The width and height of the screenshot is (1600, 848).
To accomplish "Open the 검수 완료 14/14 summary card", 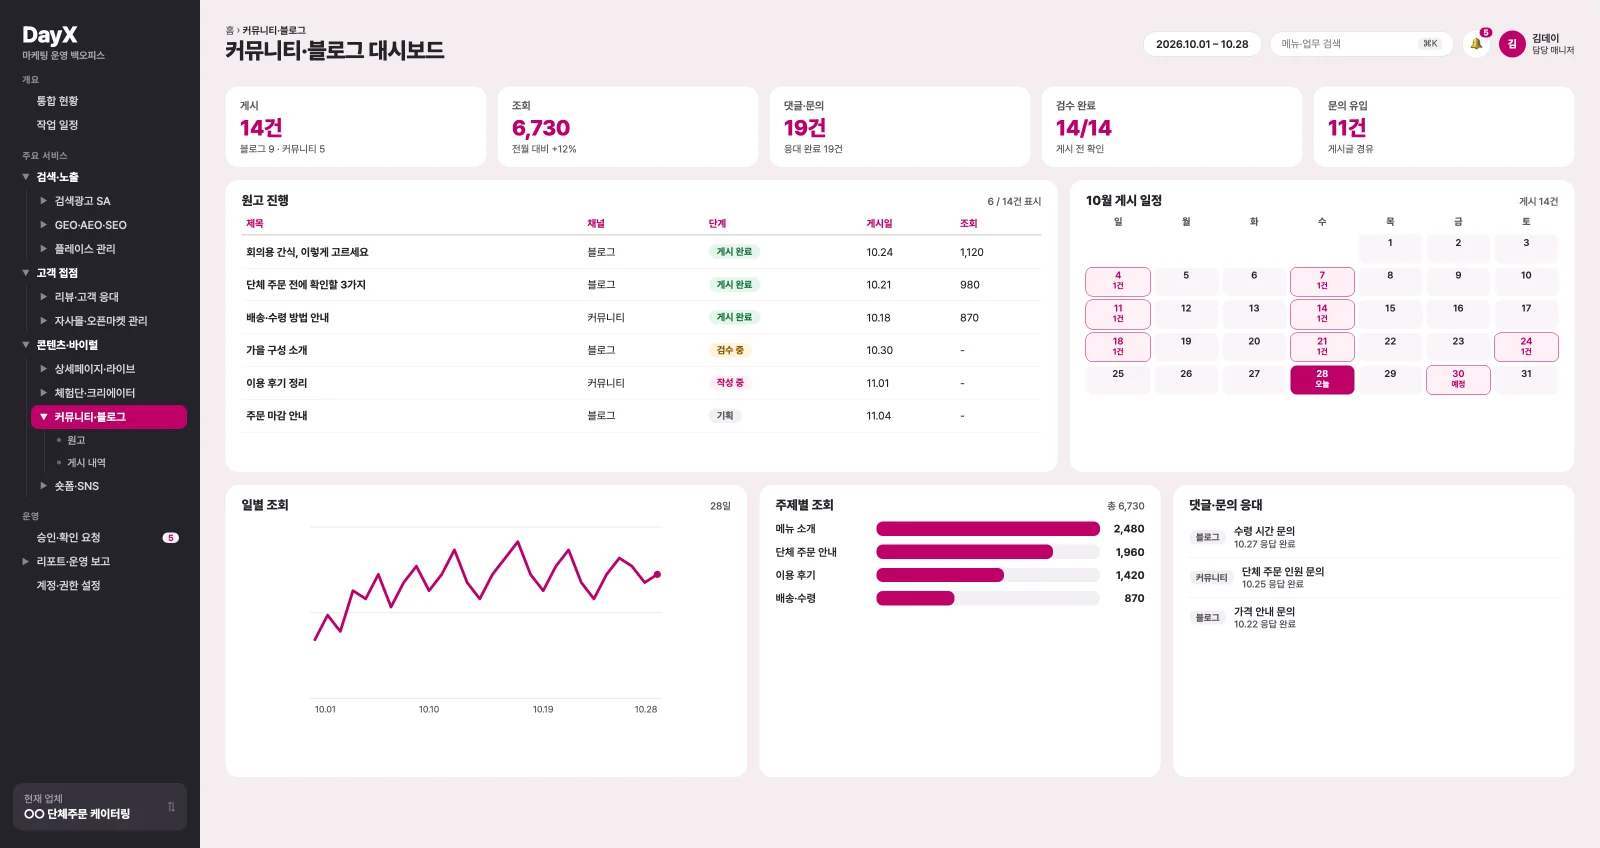I will 1172,127.
